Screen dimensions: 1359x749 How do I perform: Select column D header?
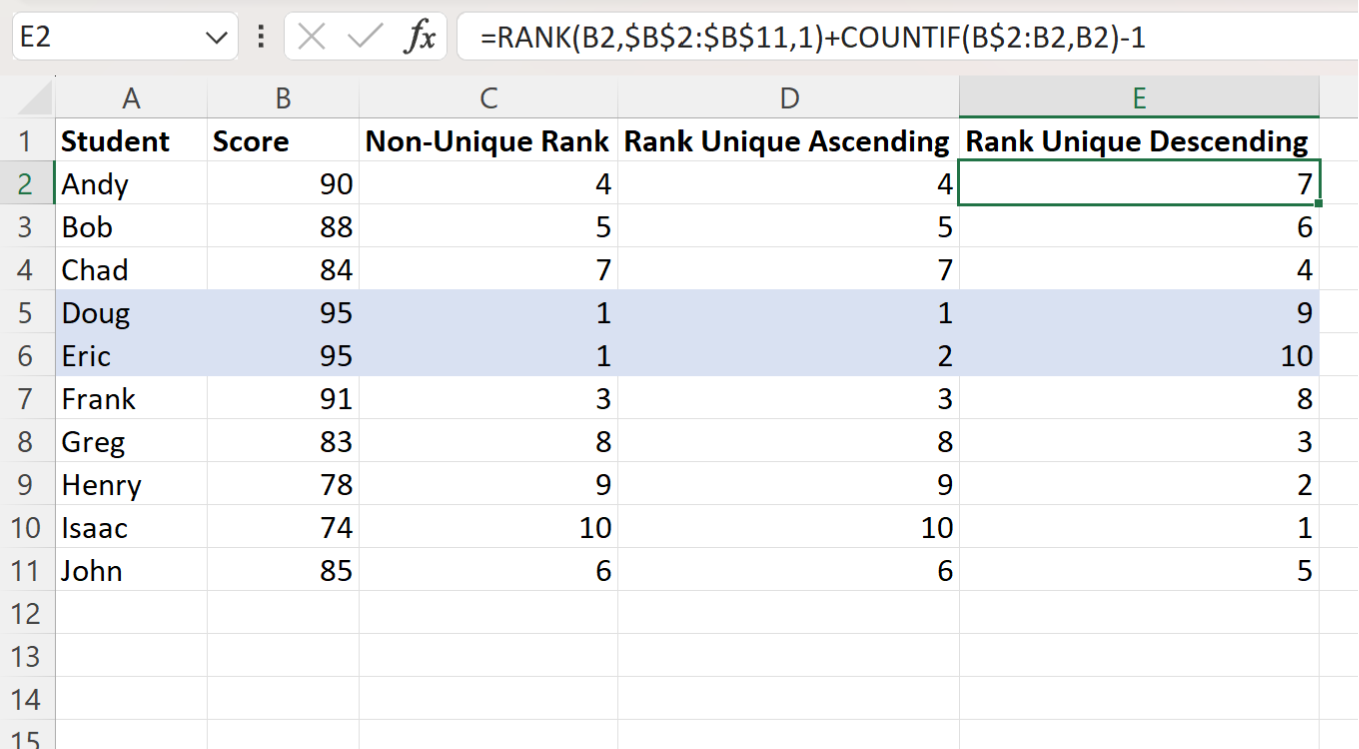tap(788, 98)
